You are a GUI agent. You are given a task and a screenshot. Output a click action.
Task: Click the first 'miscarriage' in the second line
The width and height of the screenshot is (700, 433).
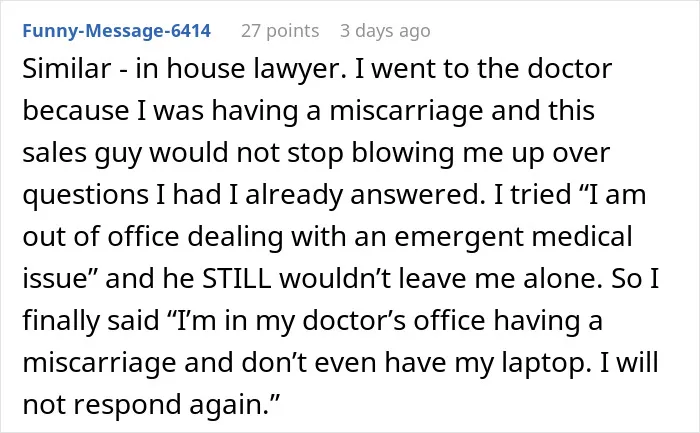click(x=406, y=112)
